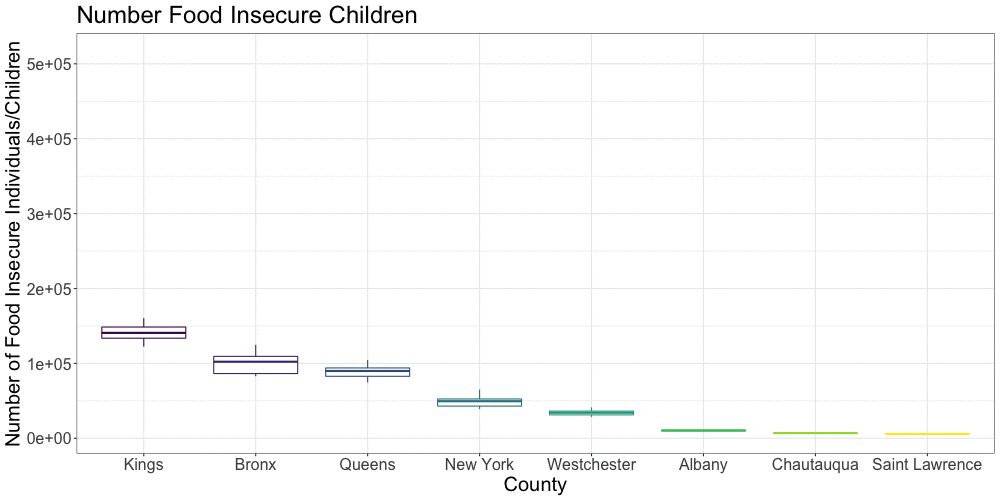Select the New York boxplot box

point(480,402)
